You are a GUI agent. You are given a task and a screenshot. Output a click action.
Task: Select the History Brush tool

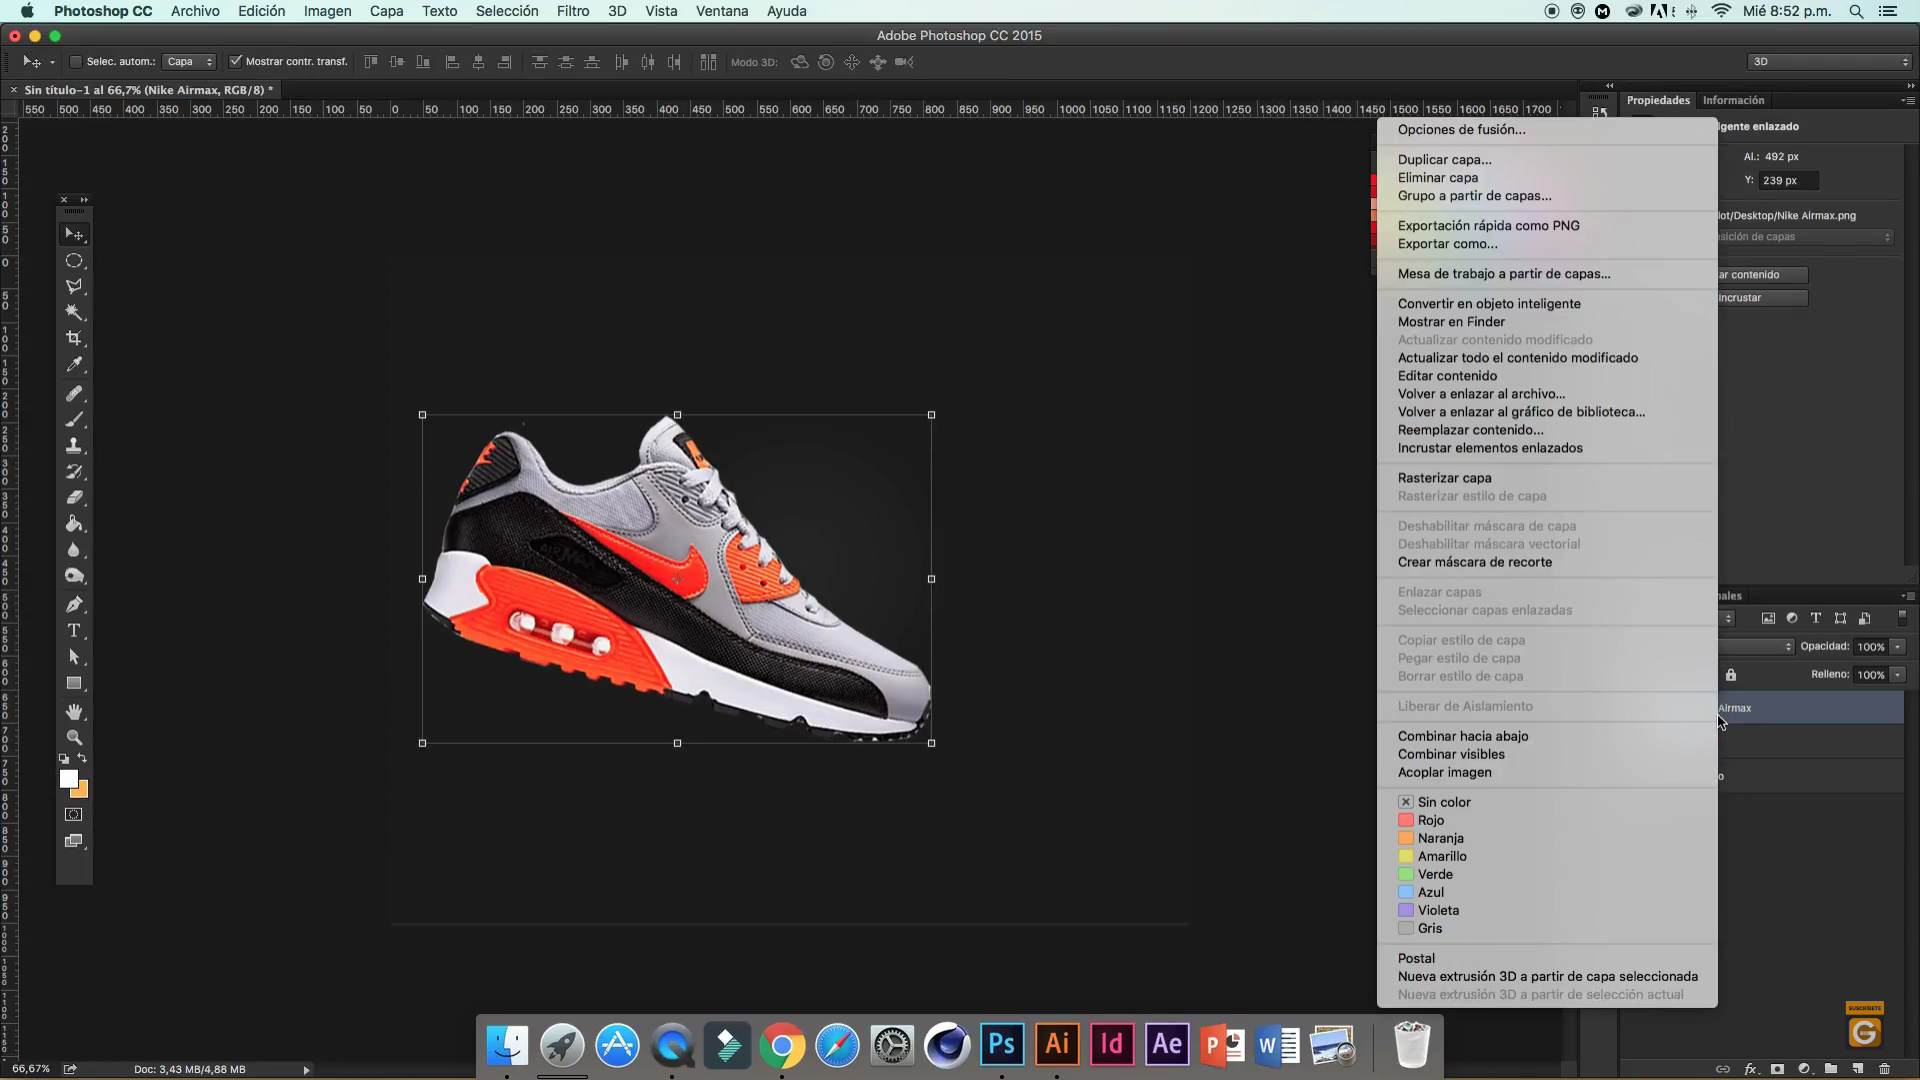74,471
